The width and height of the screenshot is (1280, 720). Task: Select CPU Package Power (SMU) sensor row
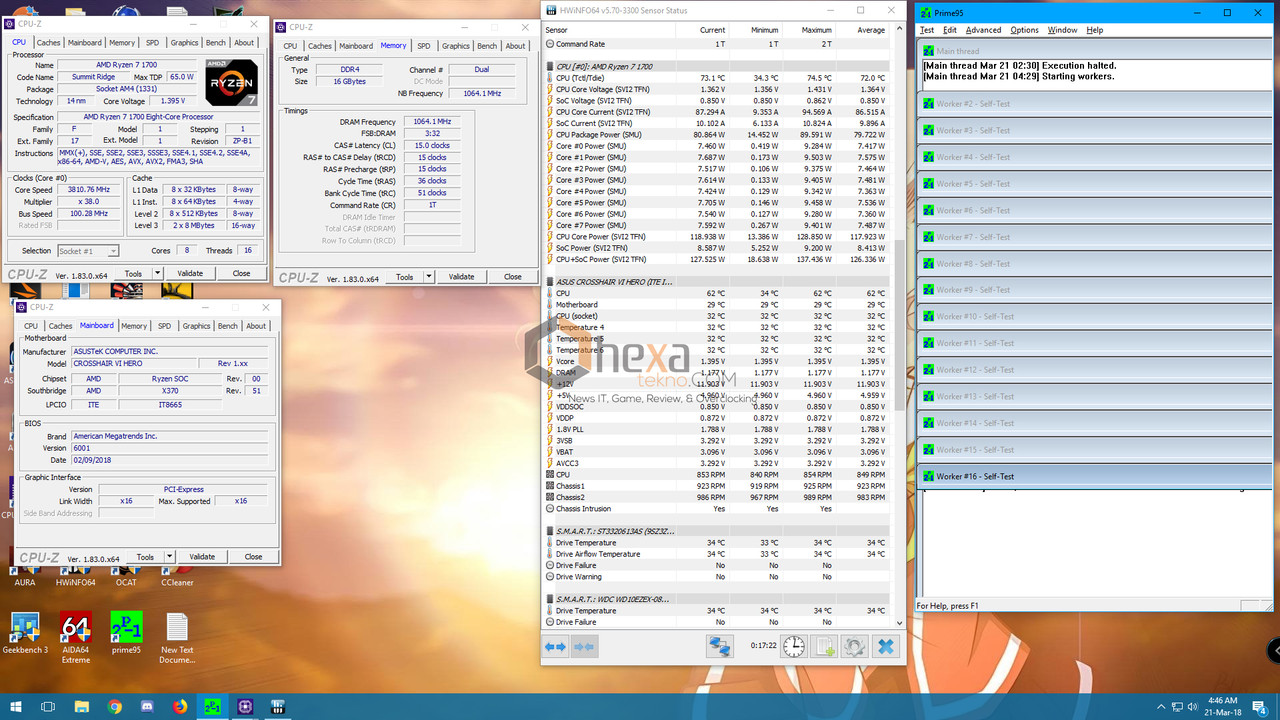[x=717, y=135]
